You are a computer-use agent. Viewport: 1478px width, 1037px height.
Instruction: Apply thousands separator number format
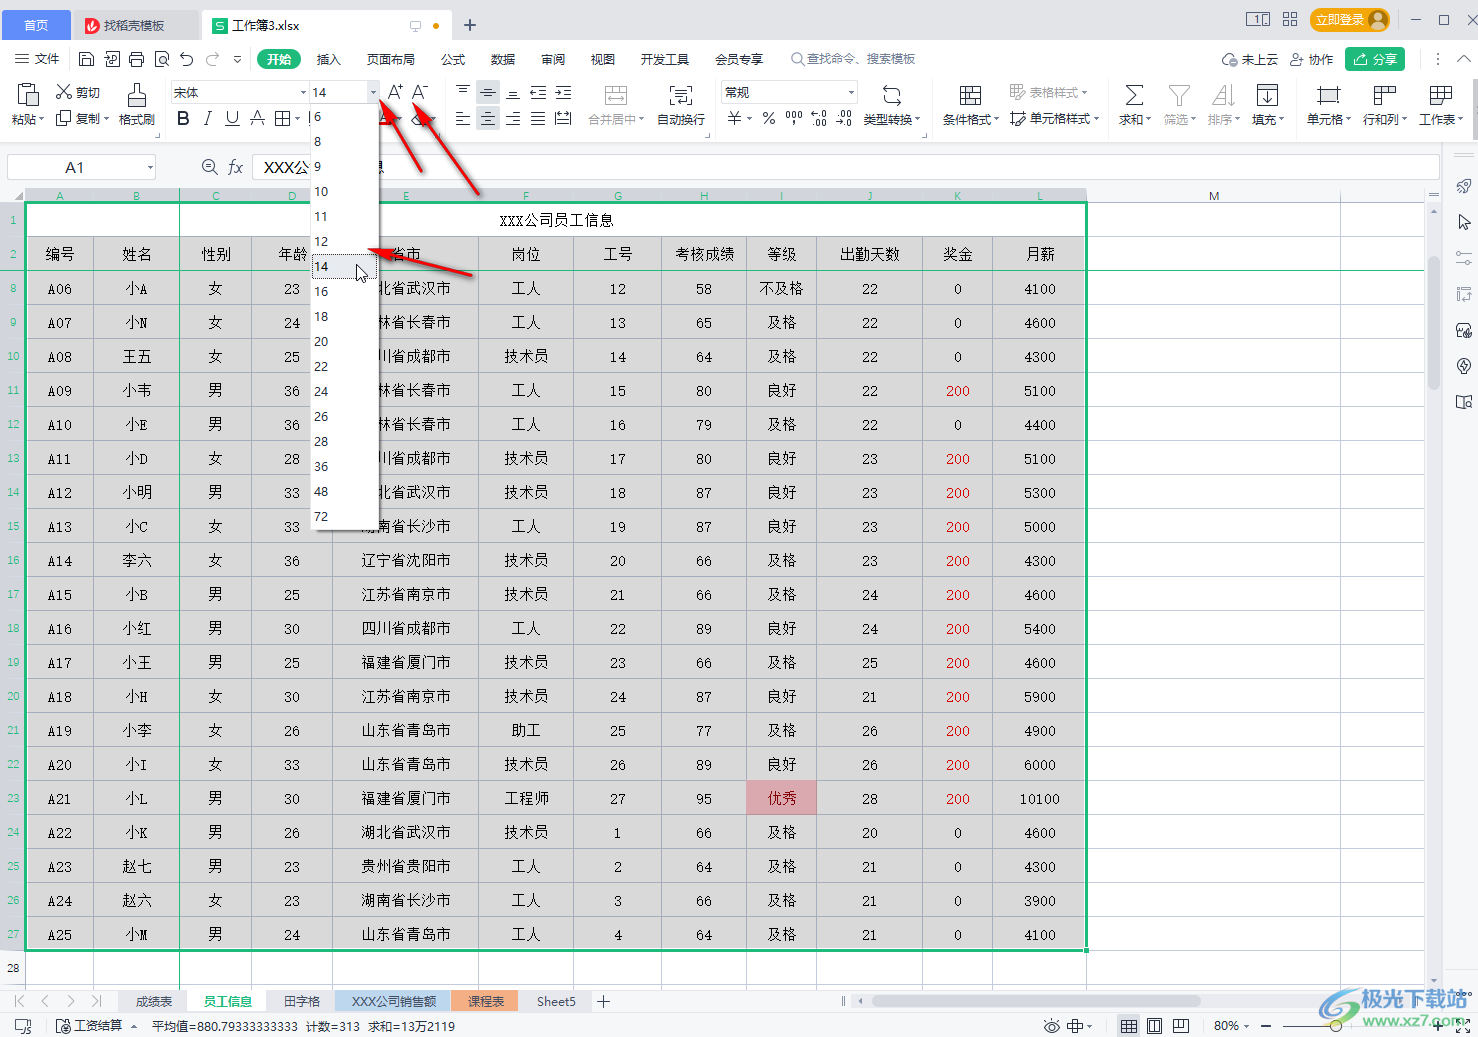tap(794, 118)
